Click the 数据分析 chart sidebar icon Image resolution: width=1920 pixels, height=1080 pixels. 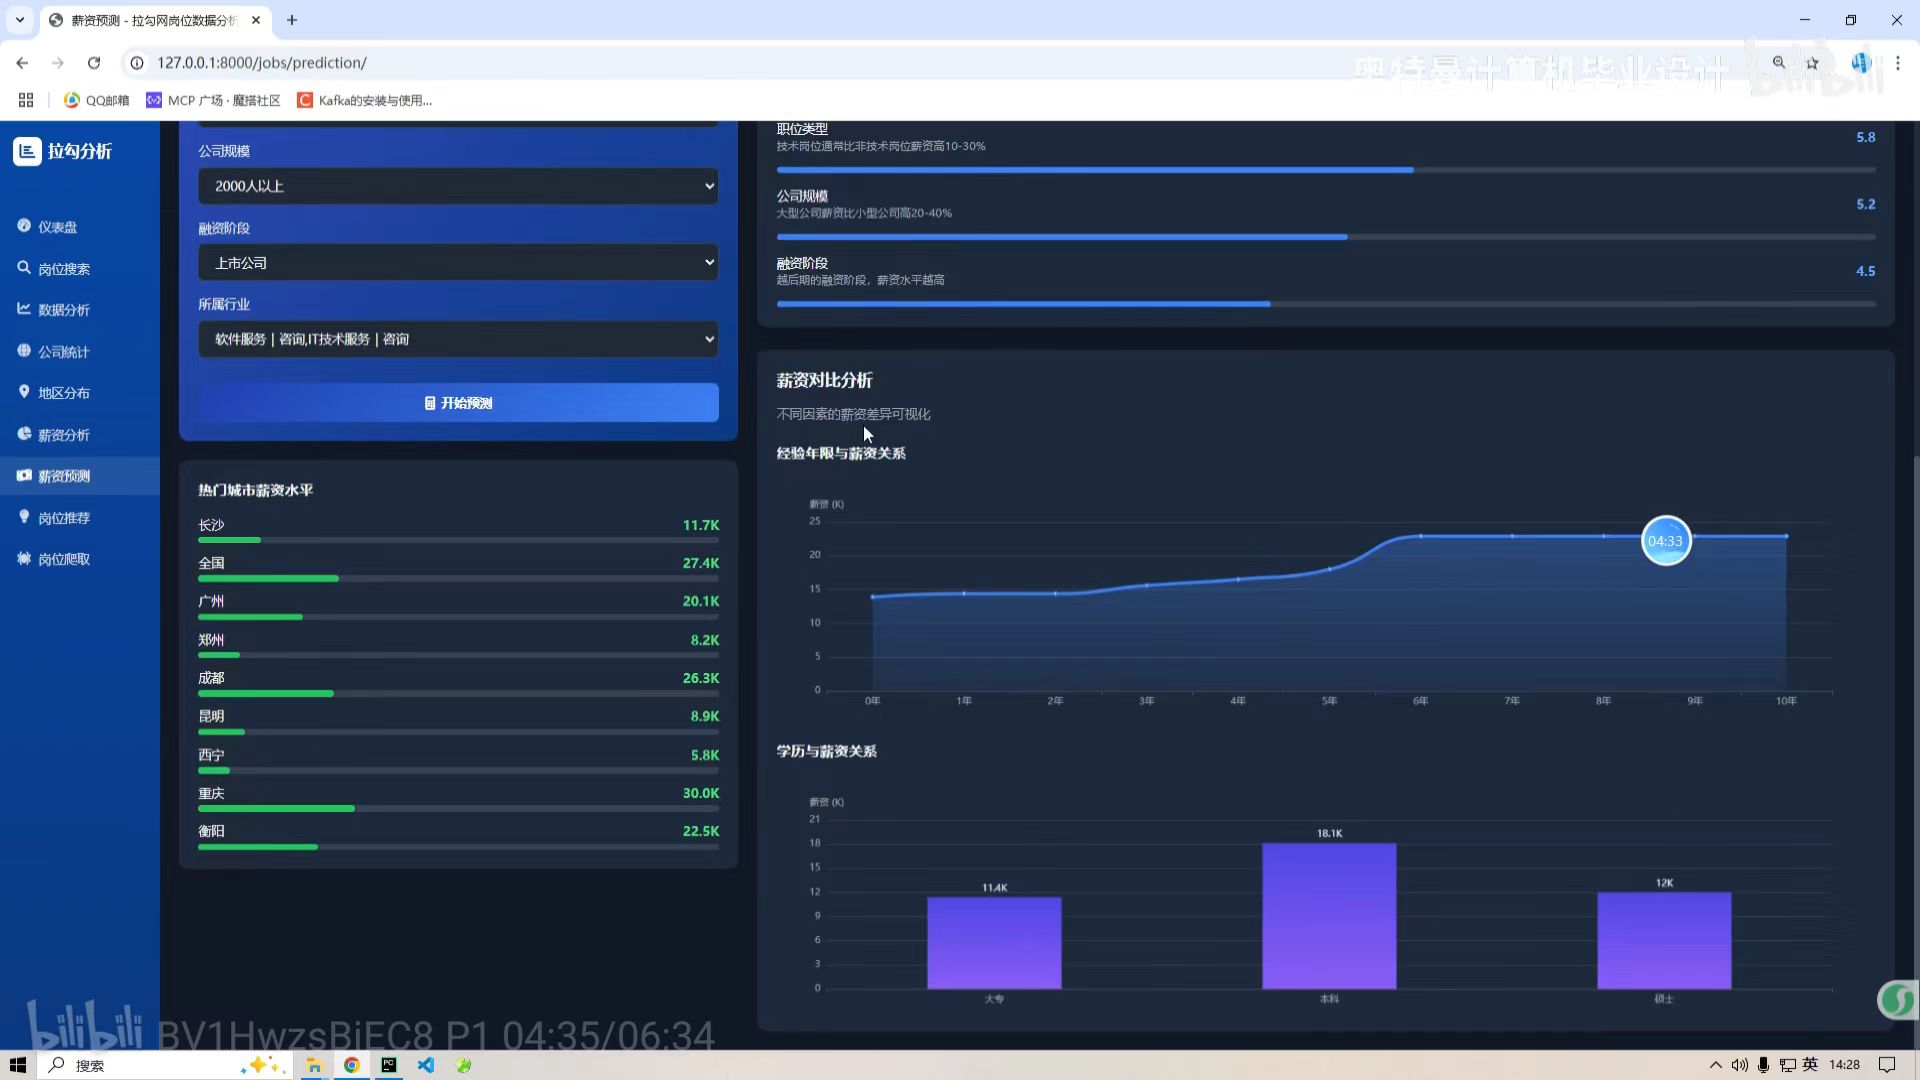pyautogui.click(x=24, y=309)
